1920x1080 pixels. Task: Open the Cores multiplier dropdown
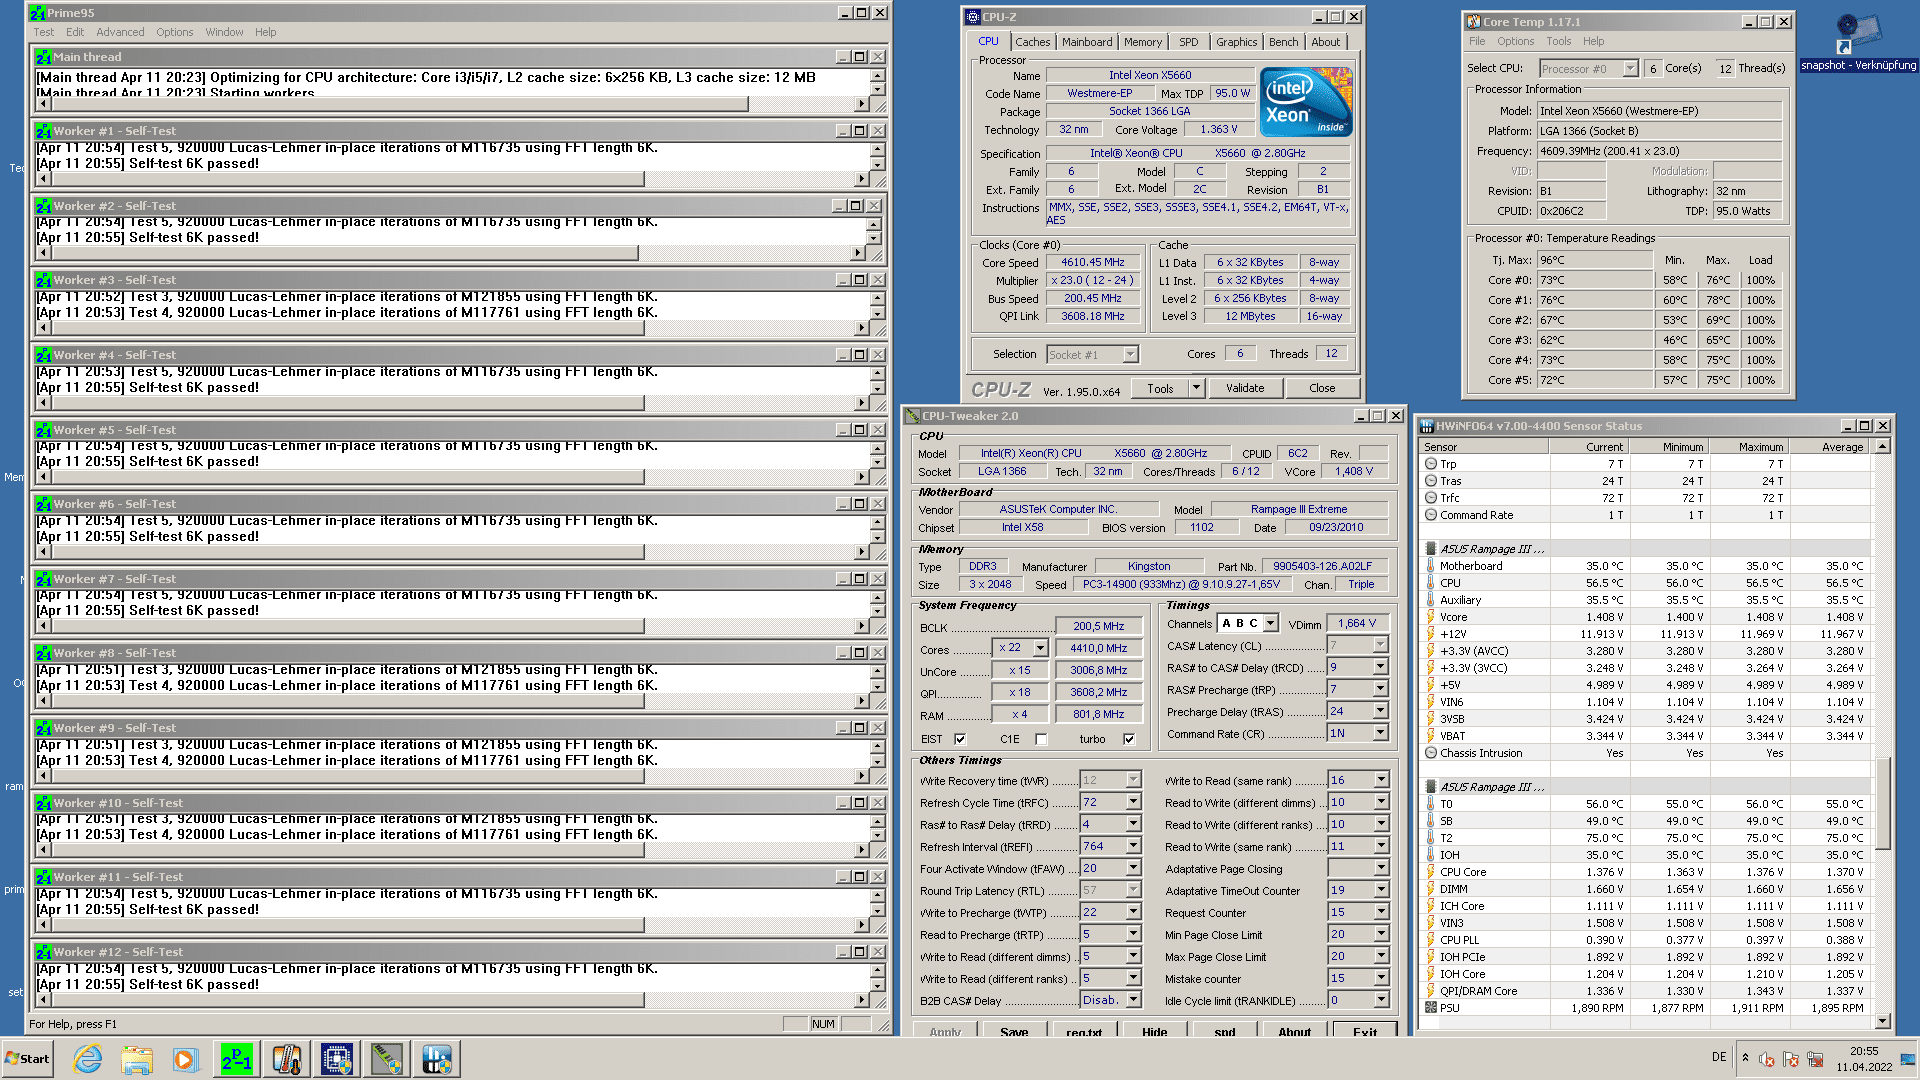pos(1040,648)
